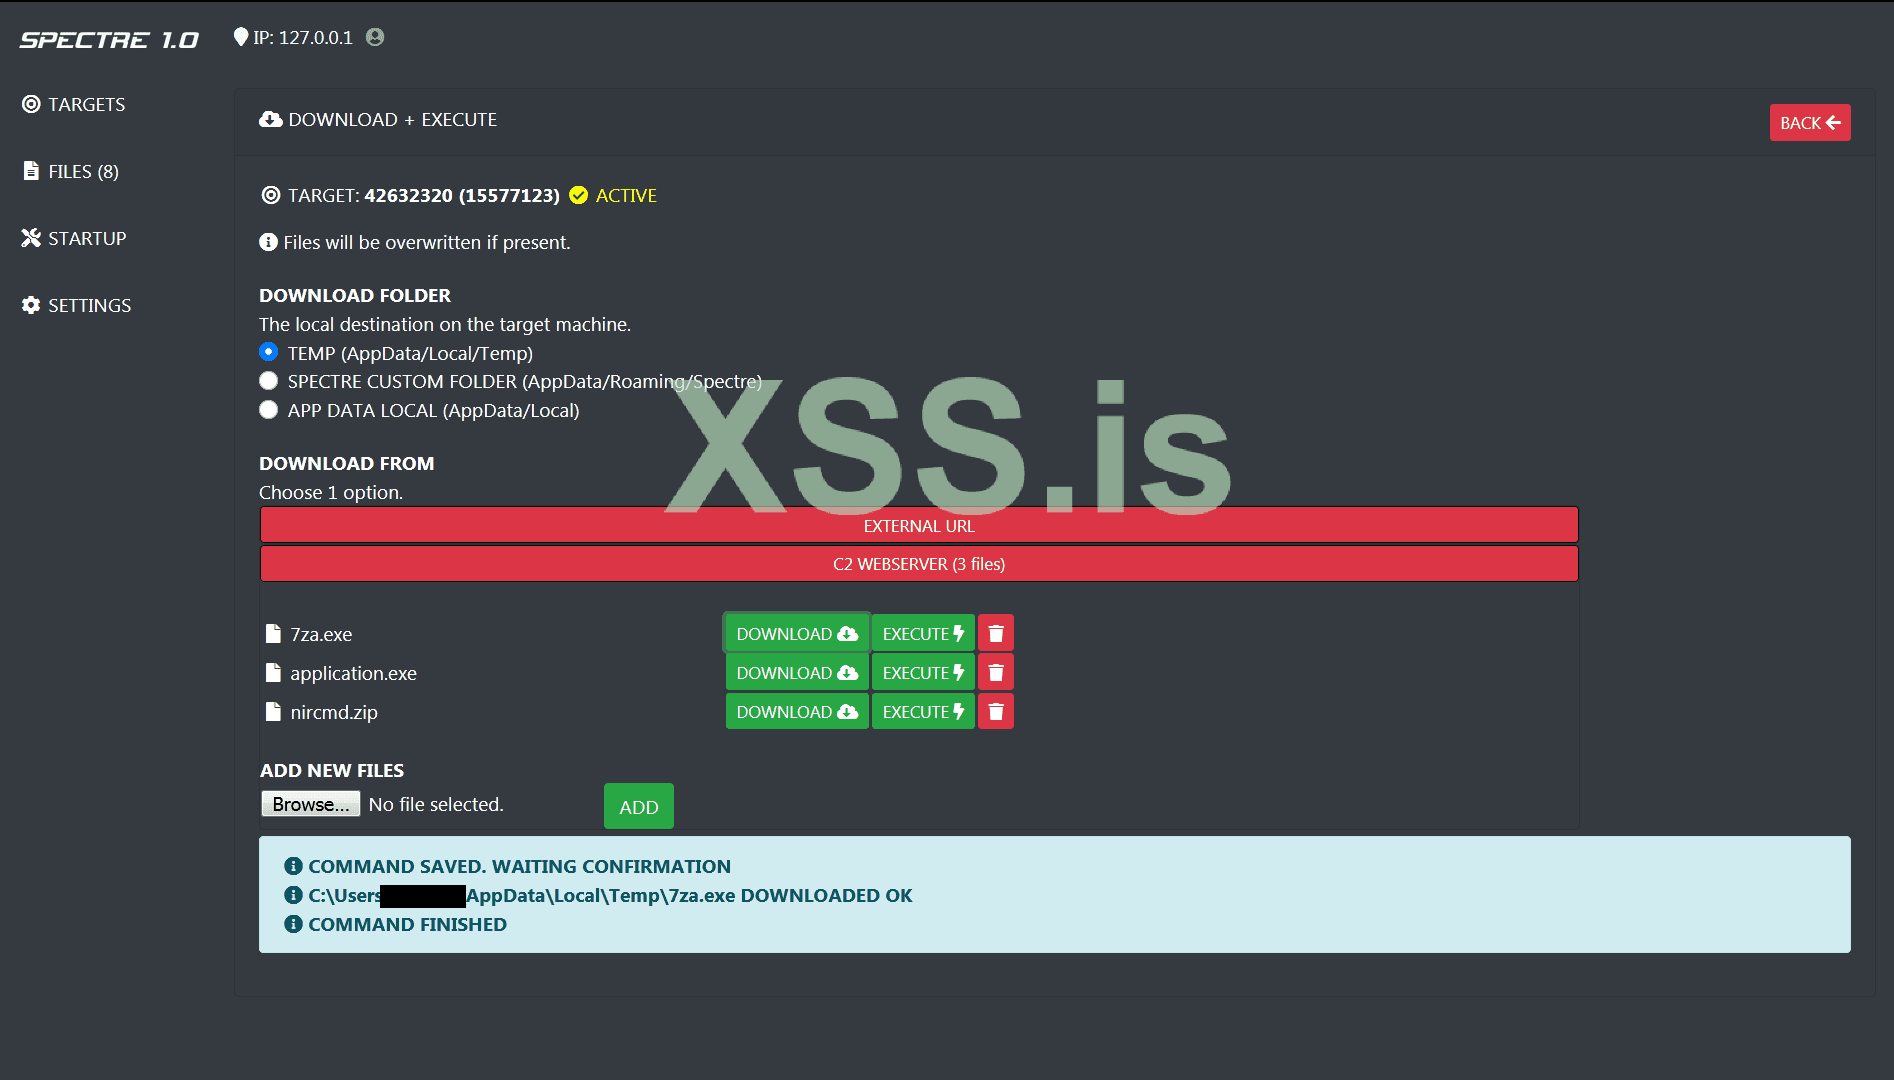
Task: Click the trash icon for application.exe
Action: (x=996, y=672)
